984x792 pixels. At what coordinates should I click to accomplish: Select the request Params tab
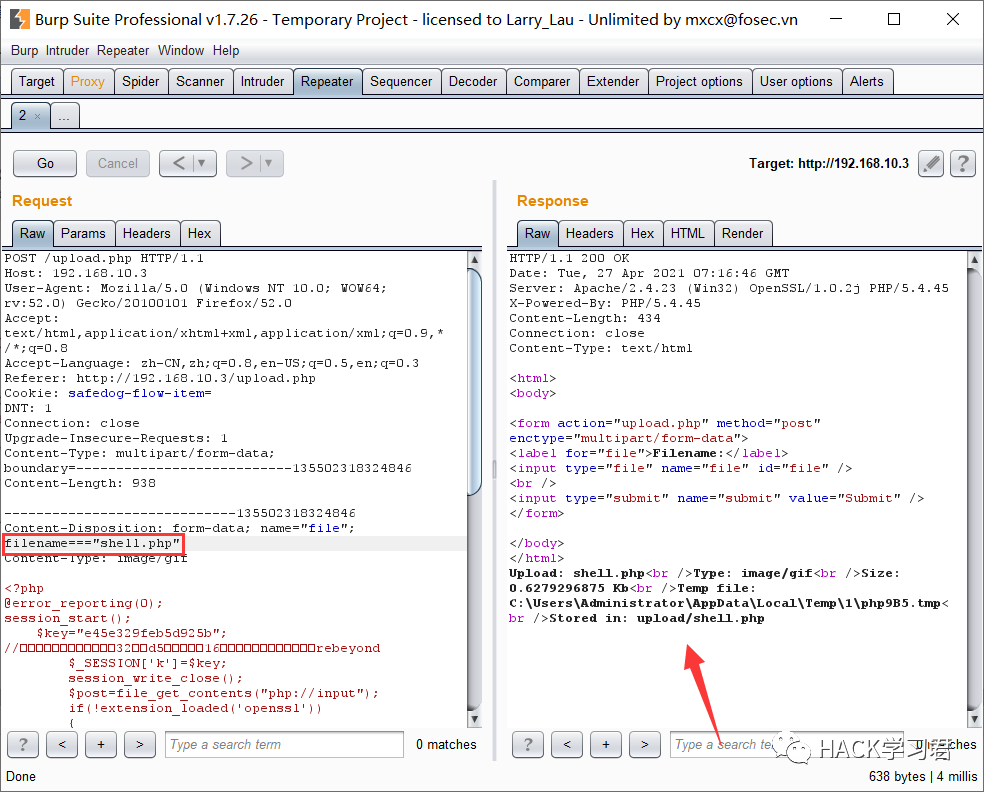tap(83, 233)
